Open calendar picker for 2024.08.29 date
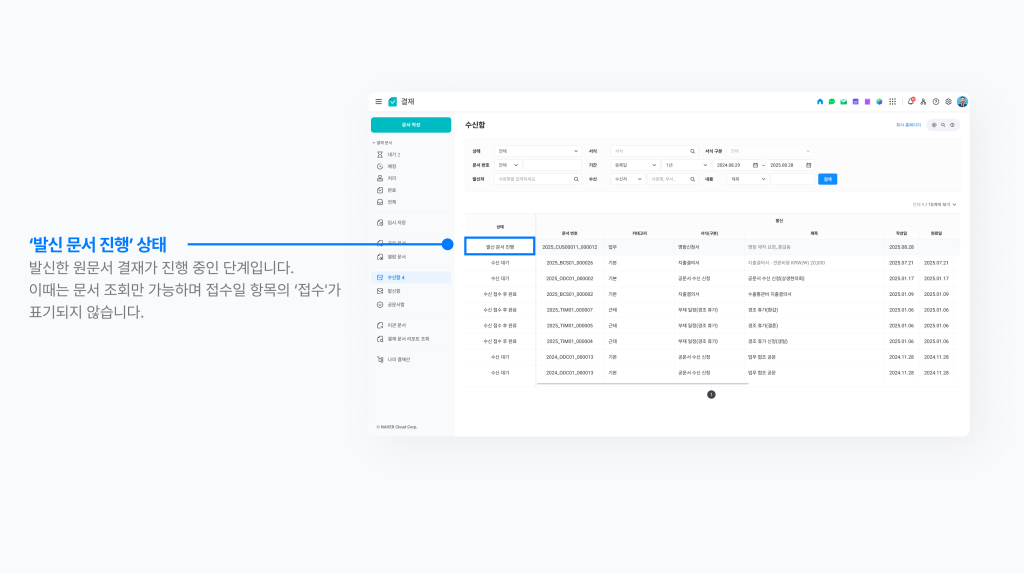 pos(756,165)
